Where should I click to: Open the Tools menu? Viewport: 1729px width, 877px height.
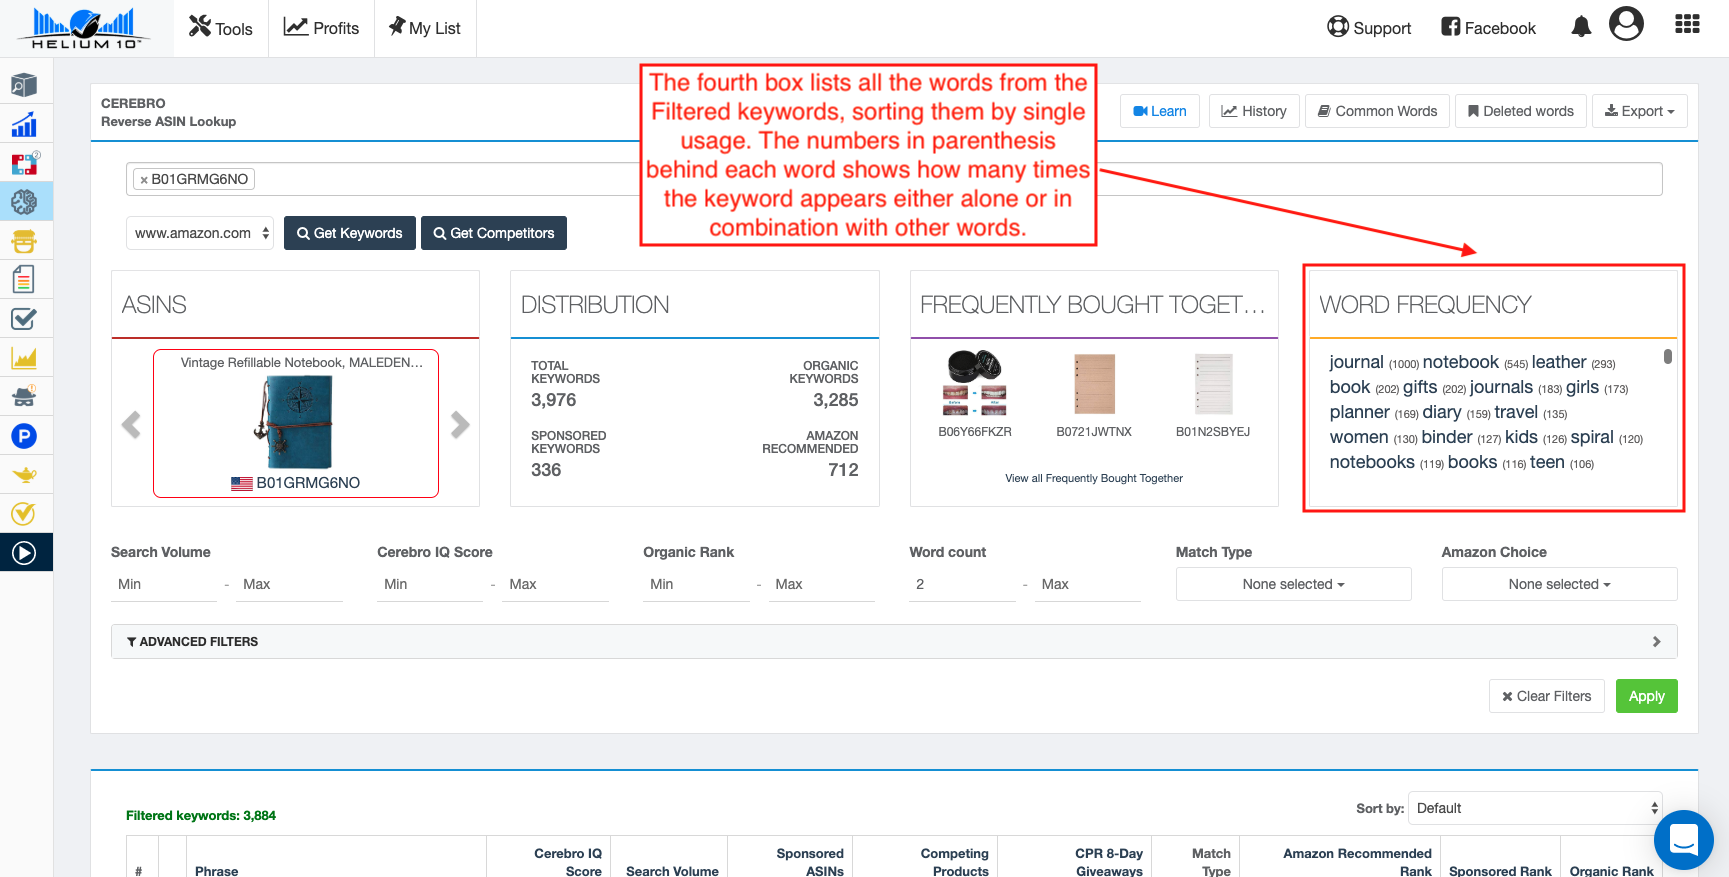point(221,28)
